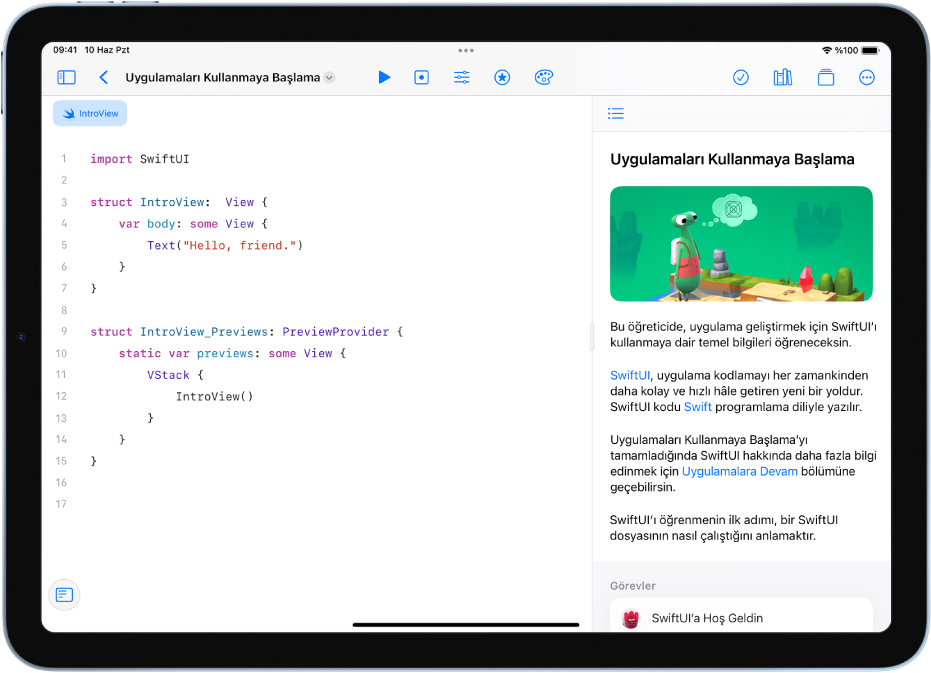Click "struct IntroView" on line 3

(x=147, y=203)
